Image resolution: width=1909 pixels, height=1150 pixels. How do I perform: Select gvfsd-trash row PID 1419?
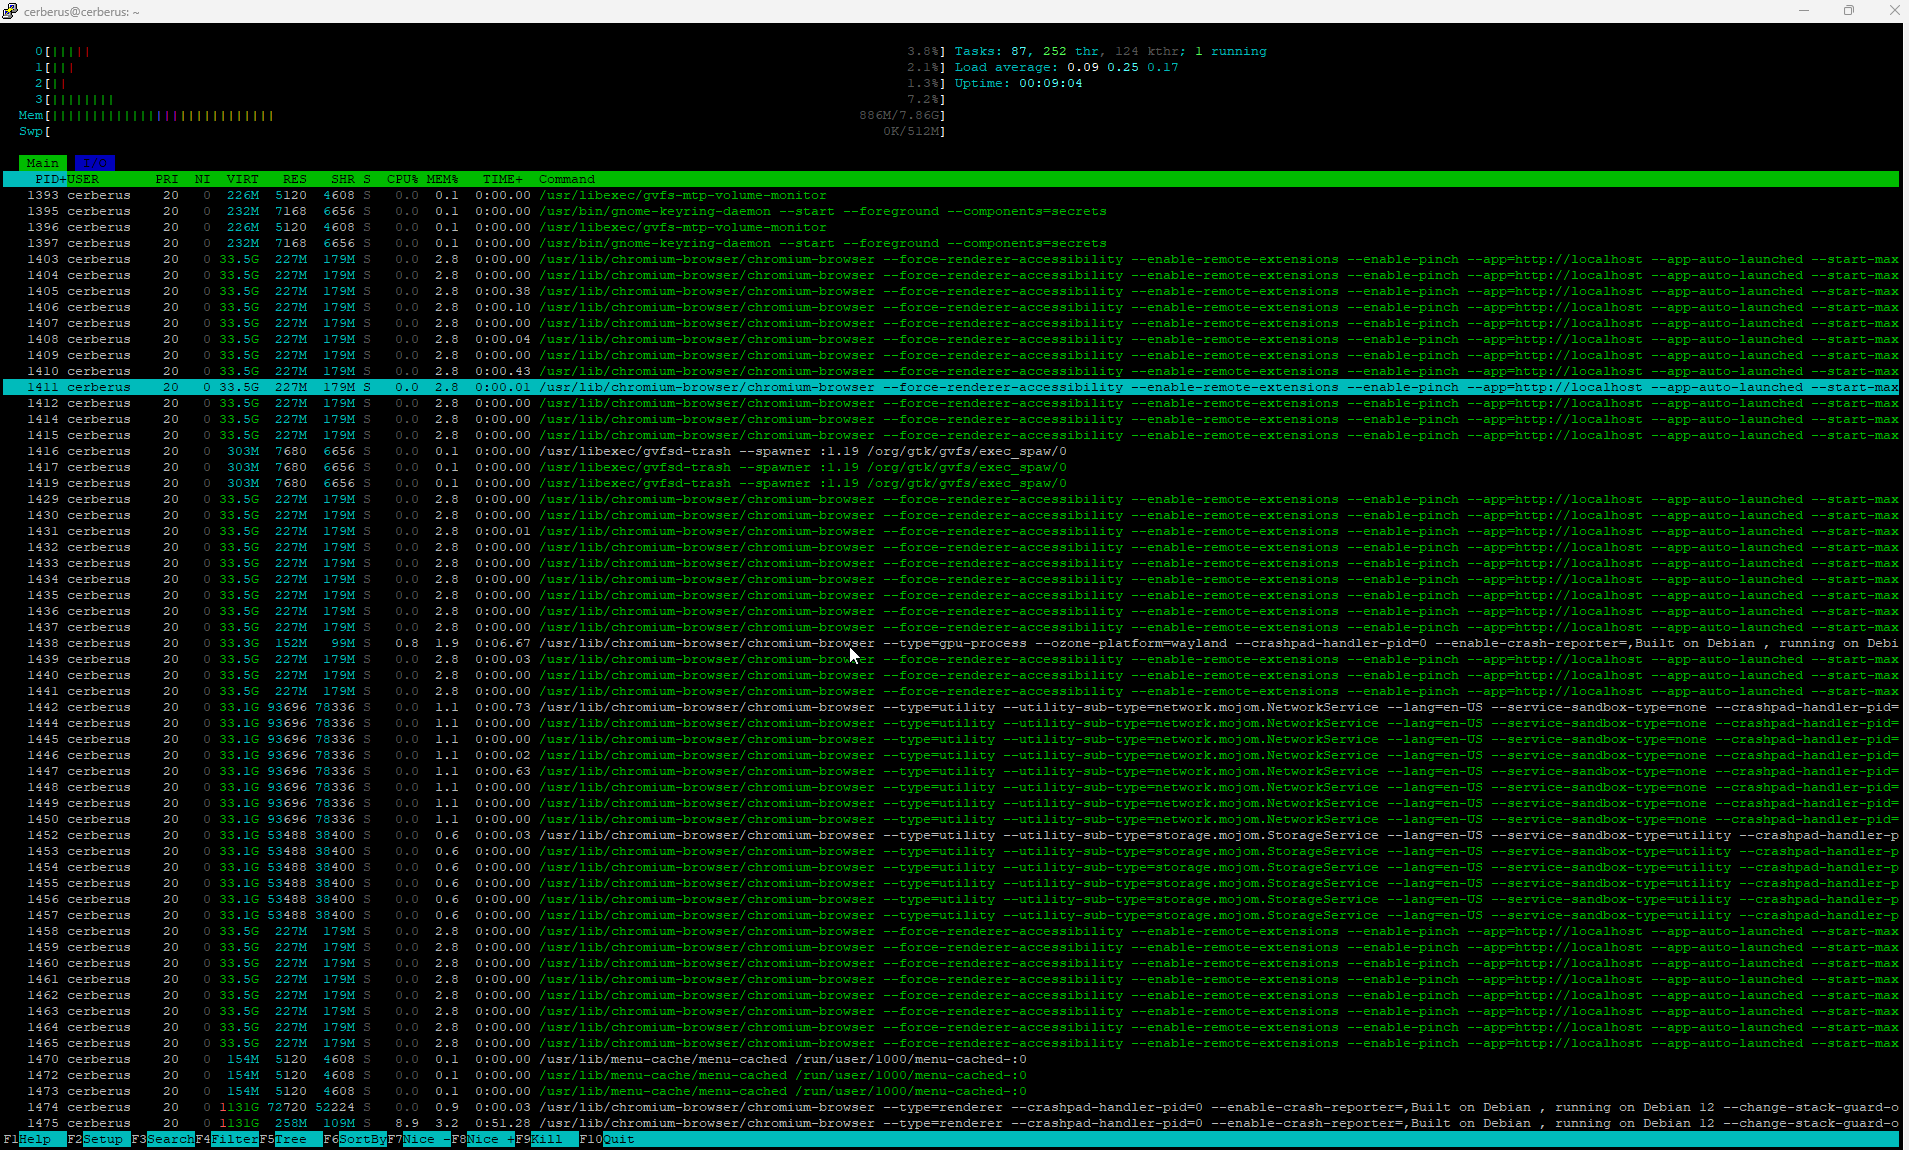click(x=951, y=483)
